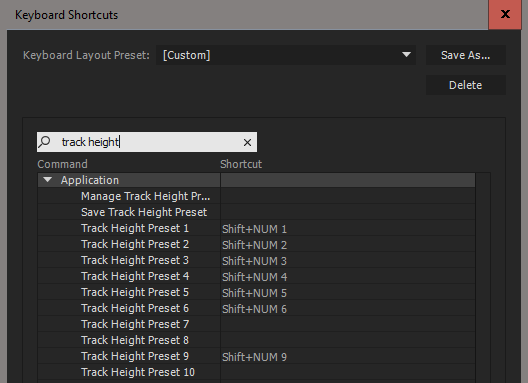Image resolution: width=528 pixels, height=383 pixels.
Task: Click empty shortcut cell for Track Height Preset 7
Action: 348,324
